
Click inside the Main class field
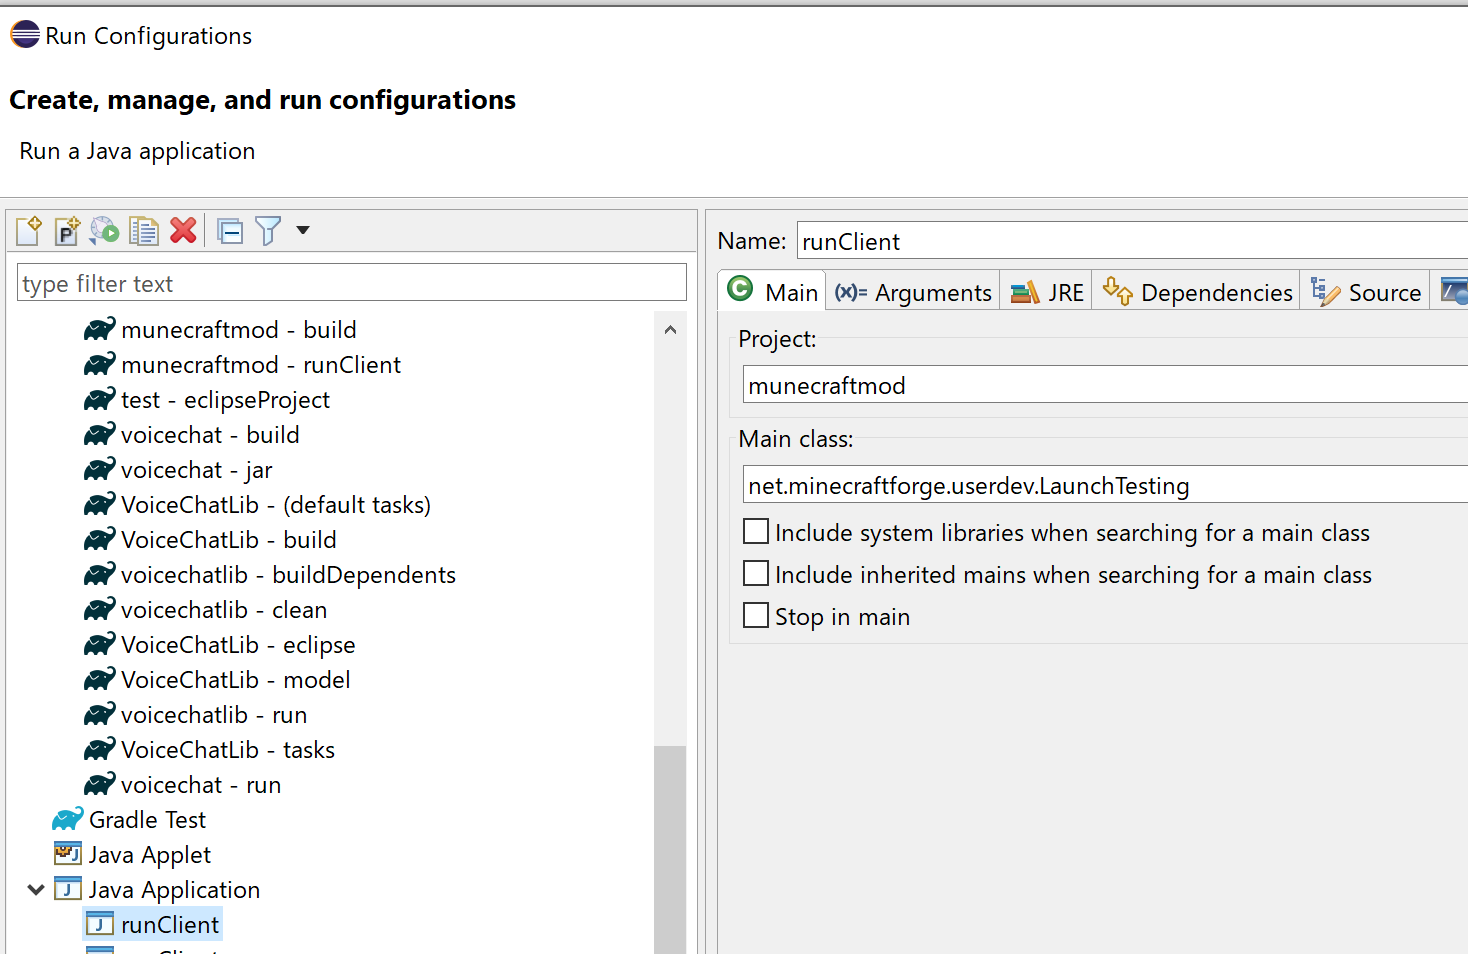coord(1000,484)
